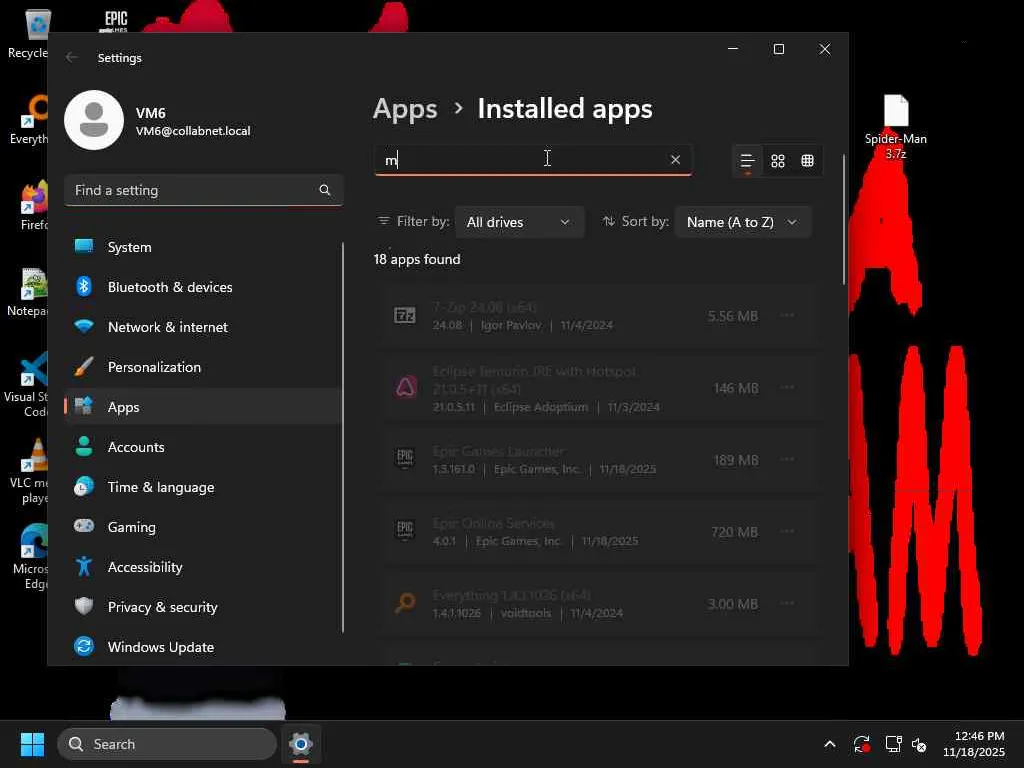Click the installed apps list scrollbar
This screenshot has width=1024, height=768.
pos(844,219)
